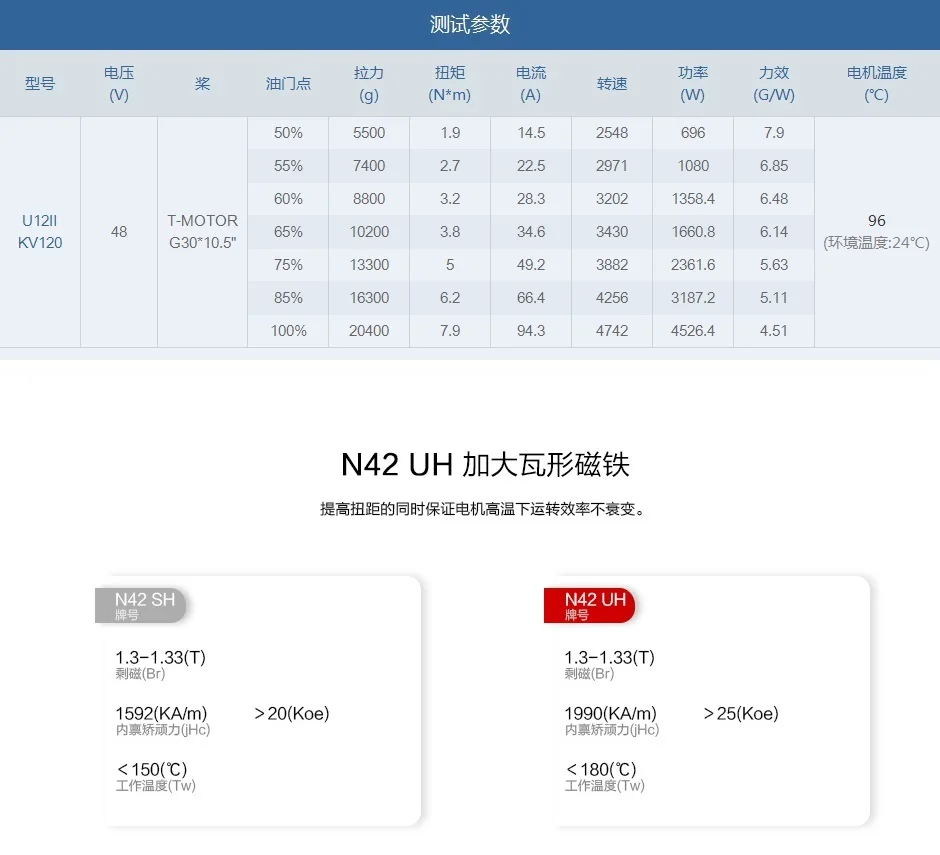The height and width of the screenshot is (855, 940).
Task: Click the 电机温度 (℃) column header
Action: [x=876, y=83]
